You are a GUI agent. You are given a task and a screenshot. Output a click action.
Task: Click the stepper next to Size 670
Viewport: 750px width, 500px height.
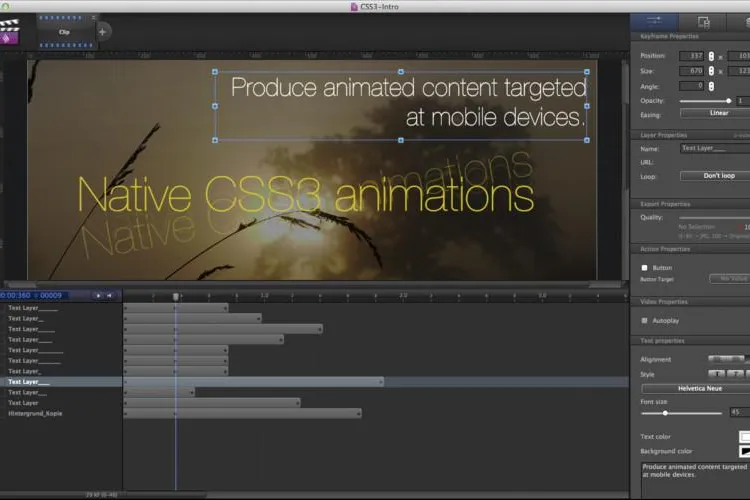[711, 71]
